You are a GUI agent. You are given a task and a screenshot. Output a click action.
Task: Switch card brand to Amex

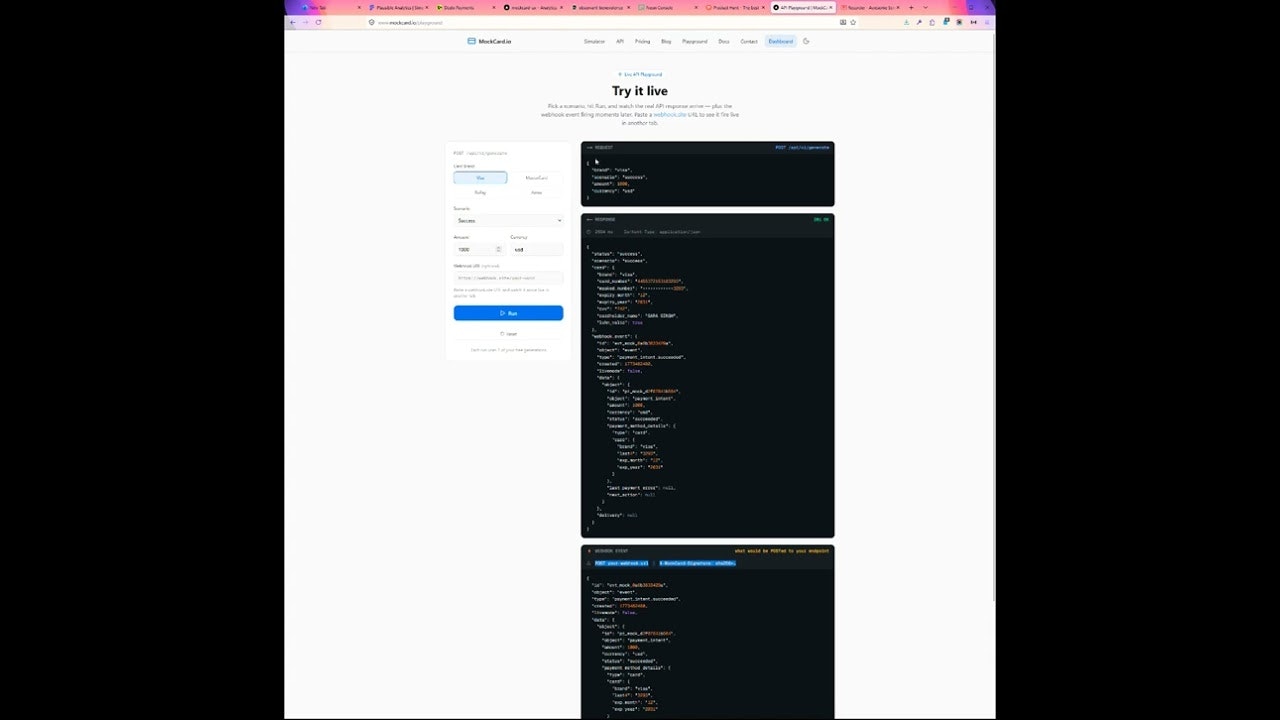pos(537,192)
